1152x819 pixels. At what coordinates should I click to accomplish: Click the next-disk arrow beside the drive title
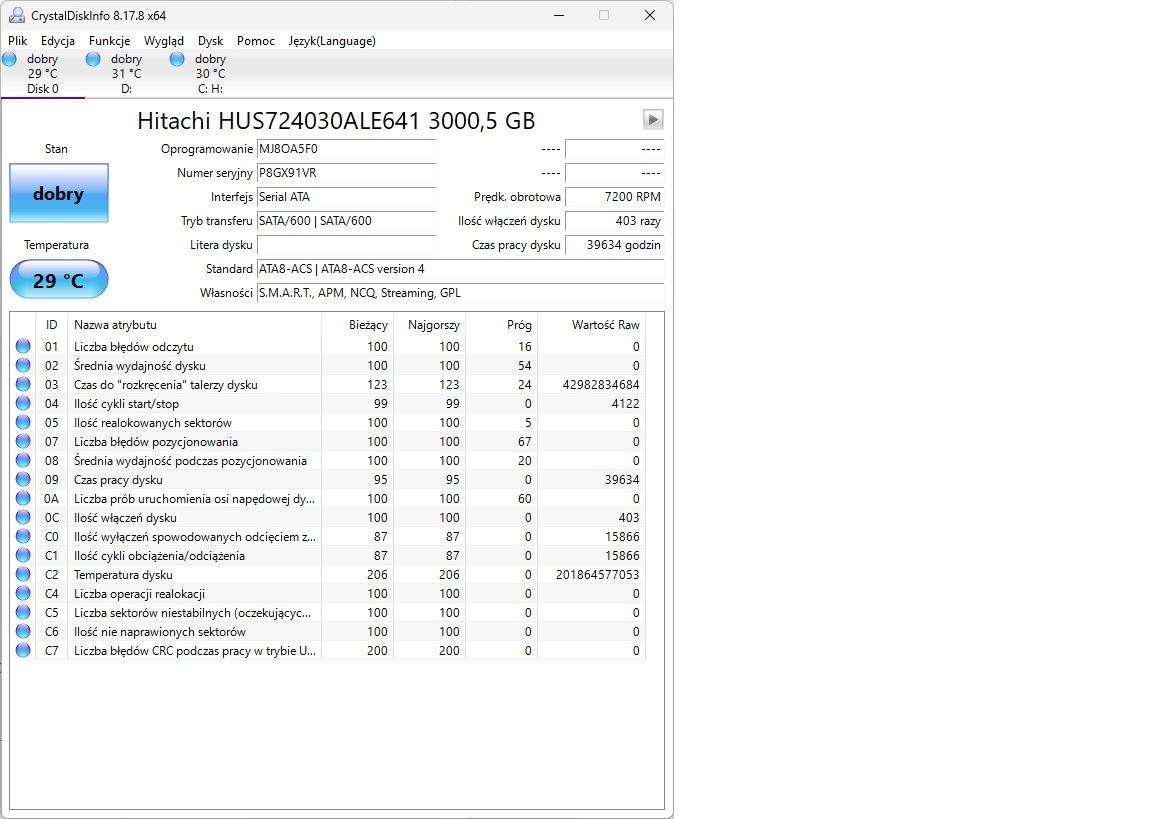point(653,119)
